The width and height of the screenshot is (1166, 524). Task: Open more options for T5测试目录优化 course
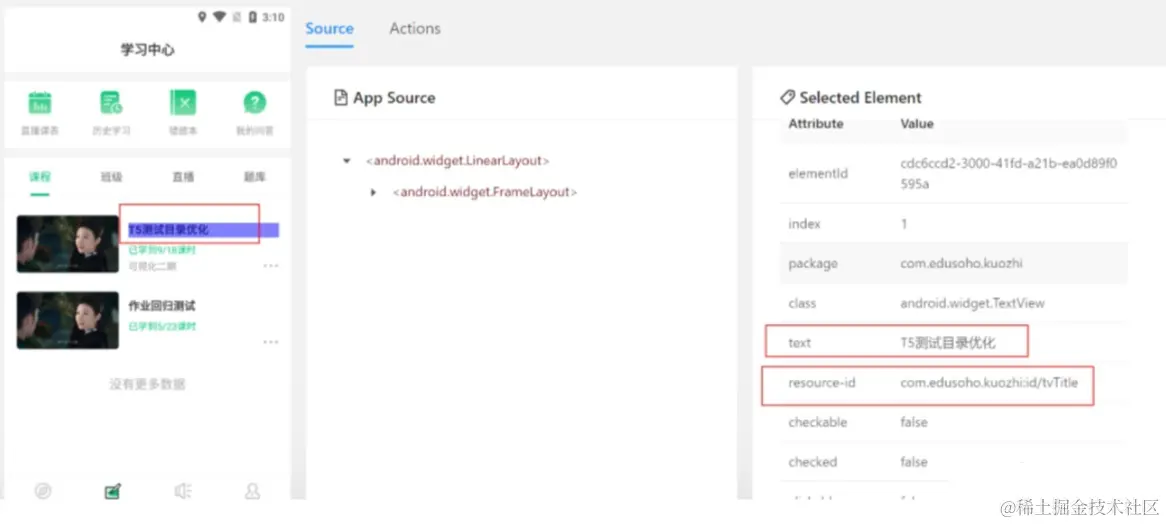[270, 266]
